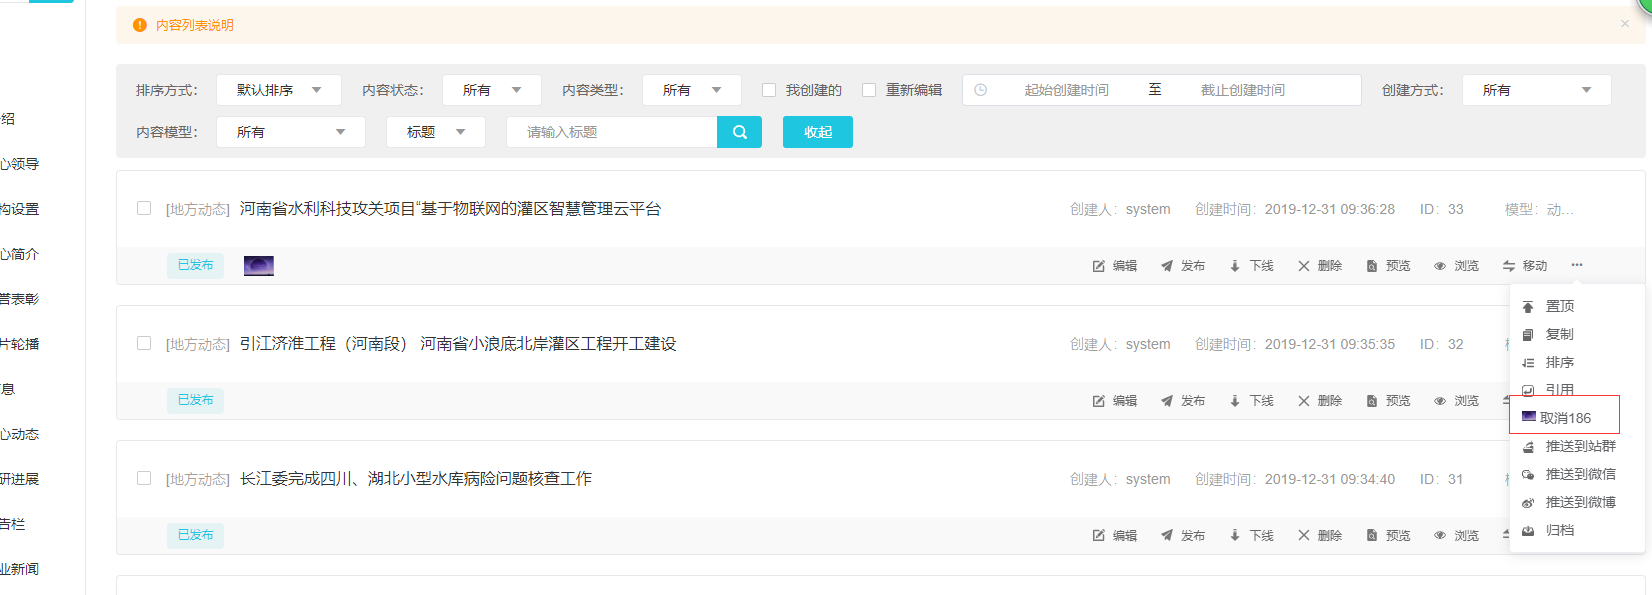Click the clock icon in the date range field

pyautogui.click(x=980, y=90)
